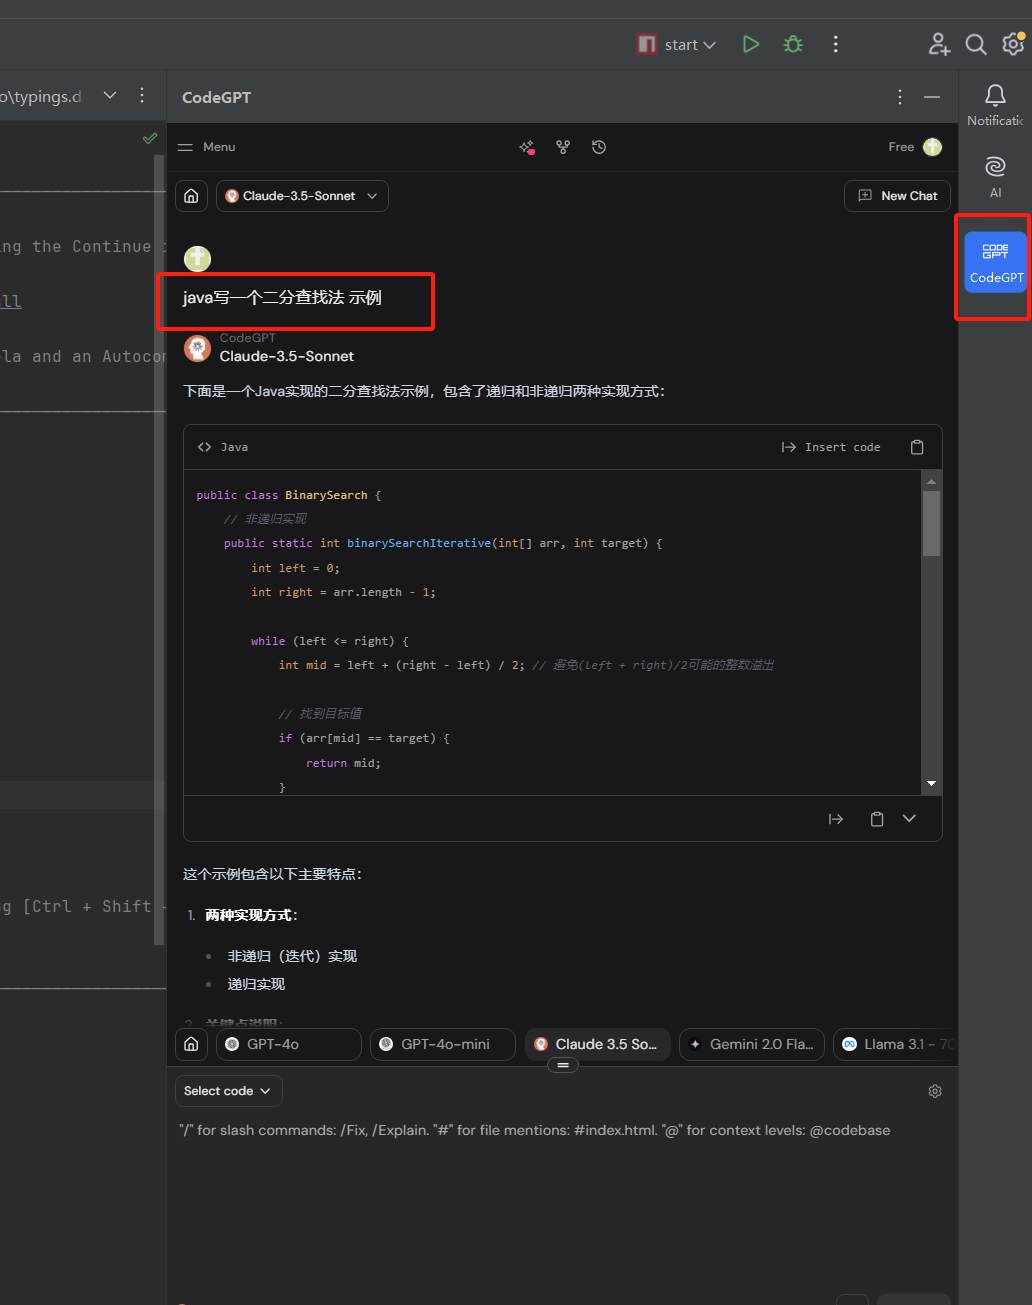Screen dimensions: 1032x1305
Task: Click the Java language label in code header
Action: click(x=234, y=447)
